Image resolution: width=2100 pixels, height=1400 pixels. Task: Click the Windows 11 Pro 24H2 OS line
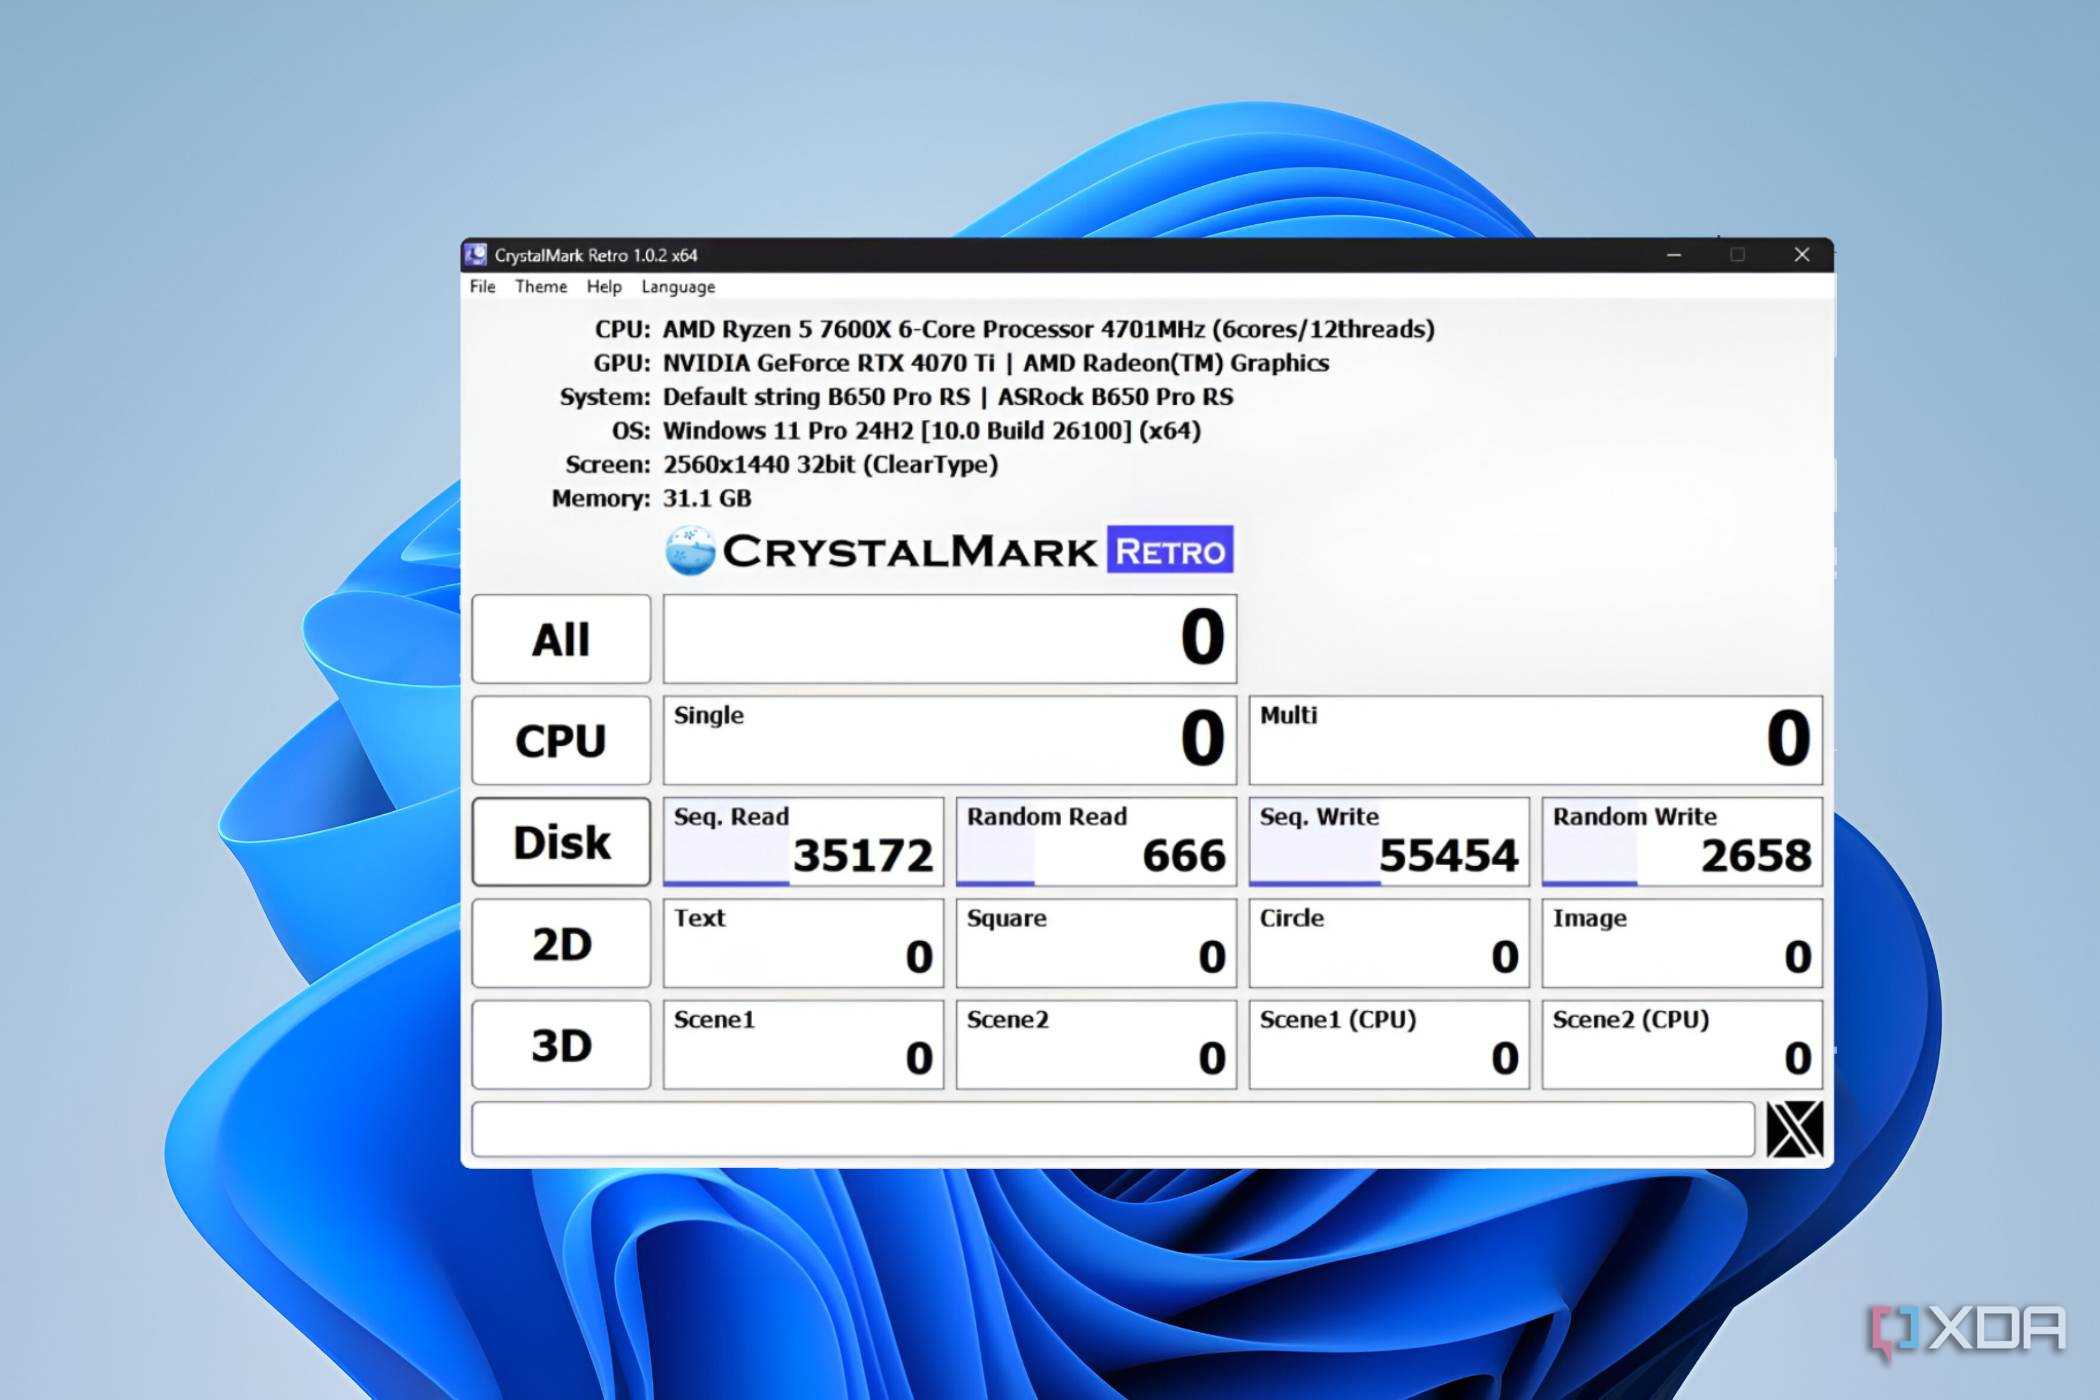(x=932, y=431)
